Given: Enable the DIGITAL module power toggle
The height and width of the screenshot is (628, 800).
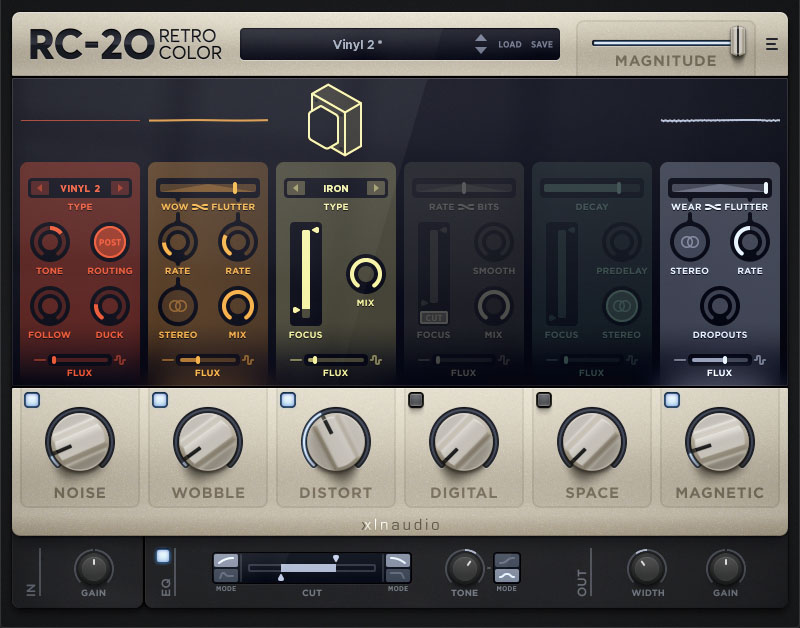Looking at the screenshot, I should coord(416,400).
